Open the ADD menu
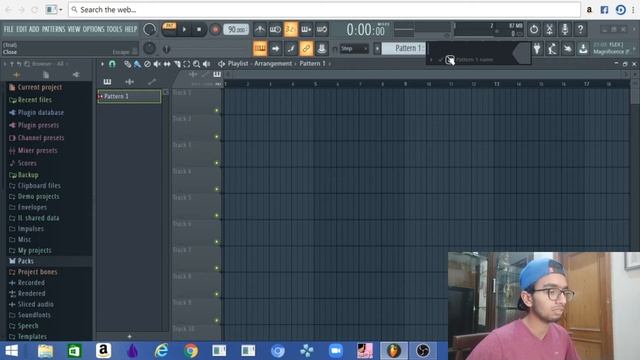This screenshot has width=640, height=360. (34, 29)
